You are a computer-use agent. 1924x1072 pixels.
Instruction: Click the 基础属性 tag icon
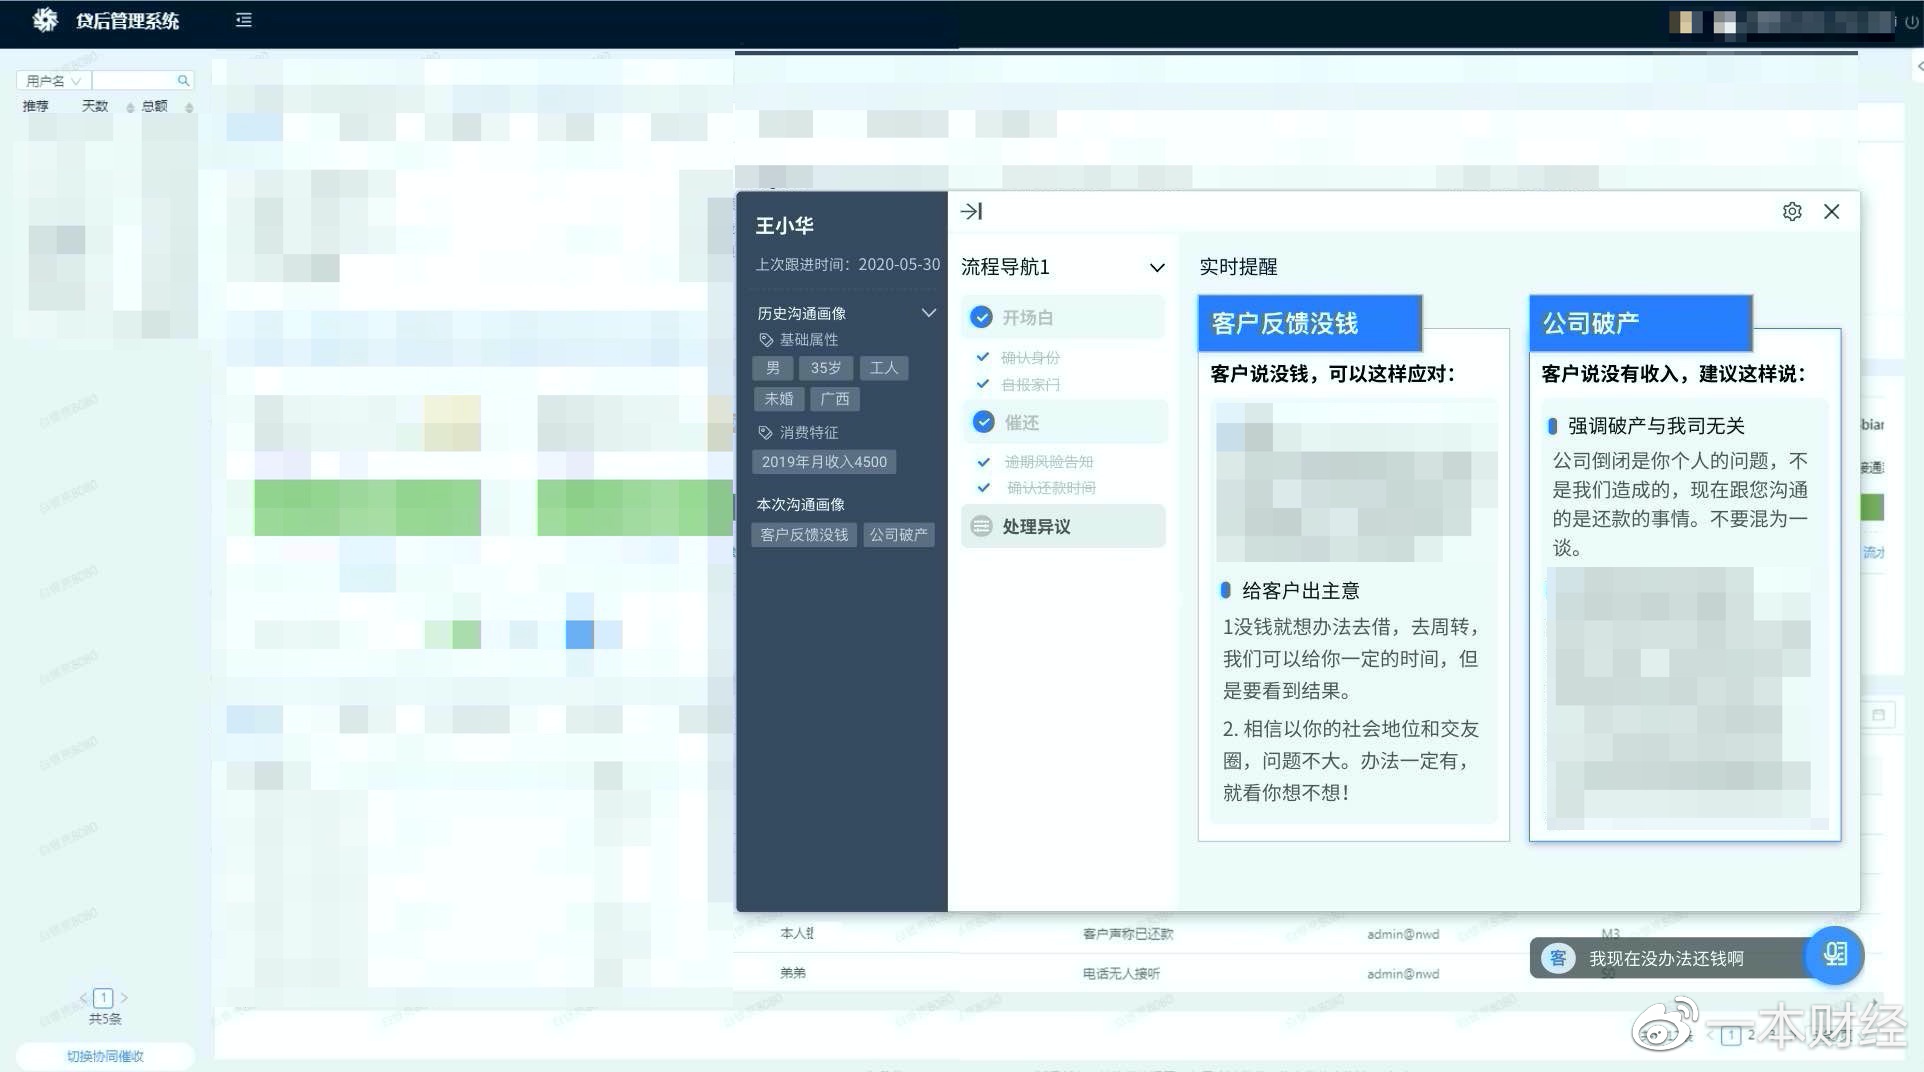click(765, 340)
